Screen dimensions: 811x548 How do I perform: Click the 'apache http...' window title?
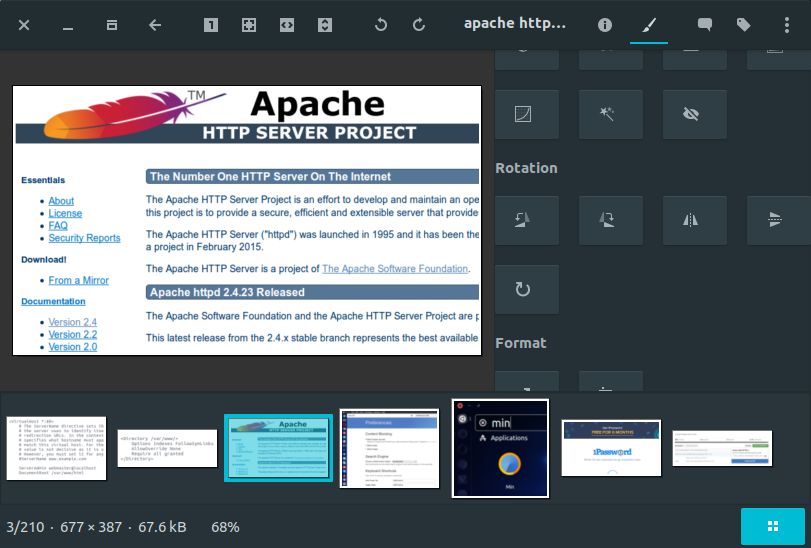tap(515, 24)
